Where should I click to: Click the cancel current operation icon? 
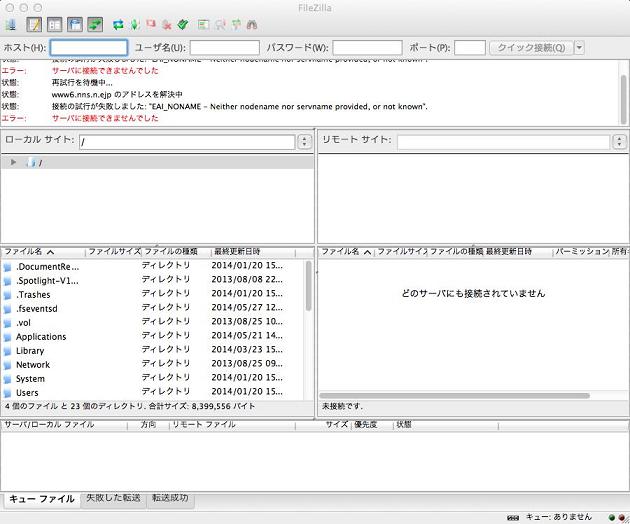(151, 24)
